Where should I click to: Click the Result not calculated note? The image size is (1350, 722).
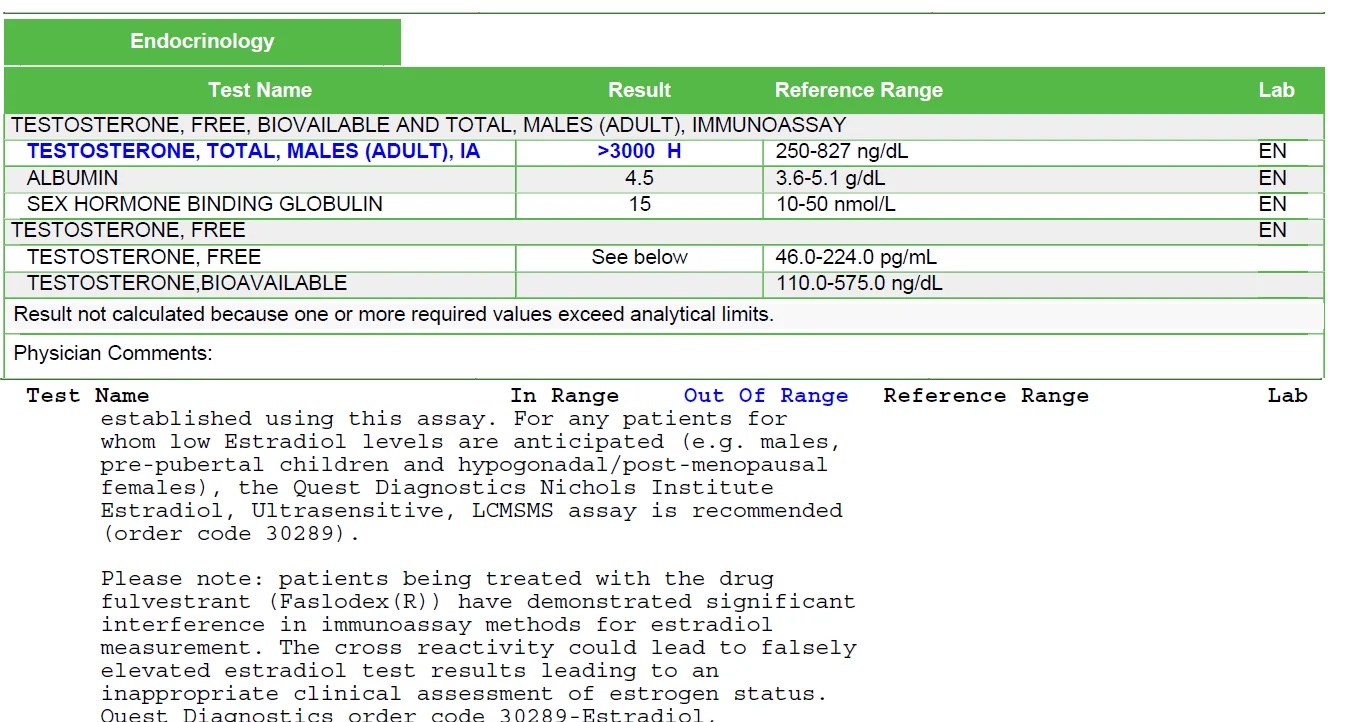coord(394,315)
